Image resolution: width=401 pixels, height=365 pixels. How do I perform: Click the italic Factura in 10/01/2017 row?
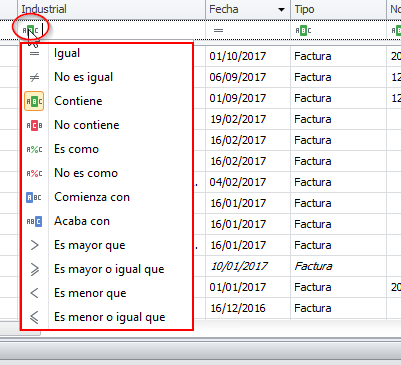point(313,266)
